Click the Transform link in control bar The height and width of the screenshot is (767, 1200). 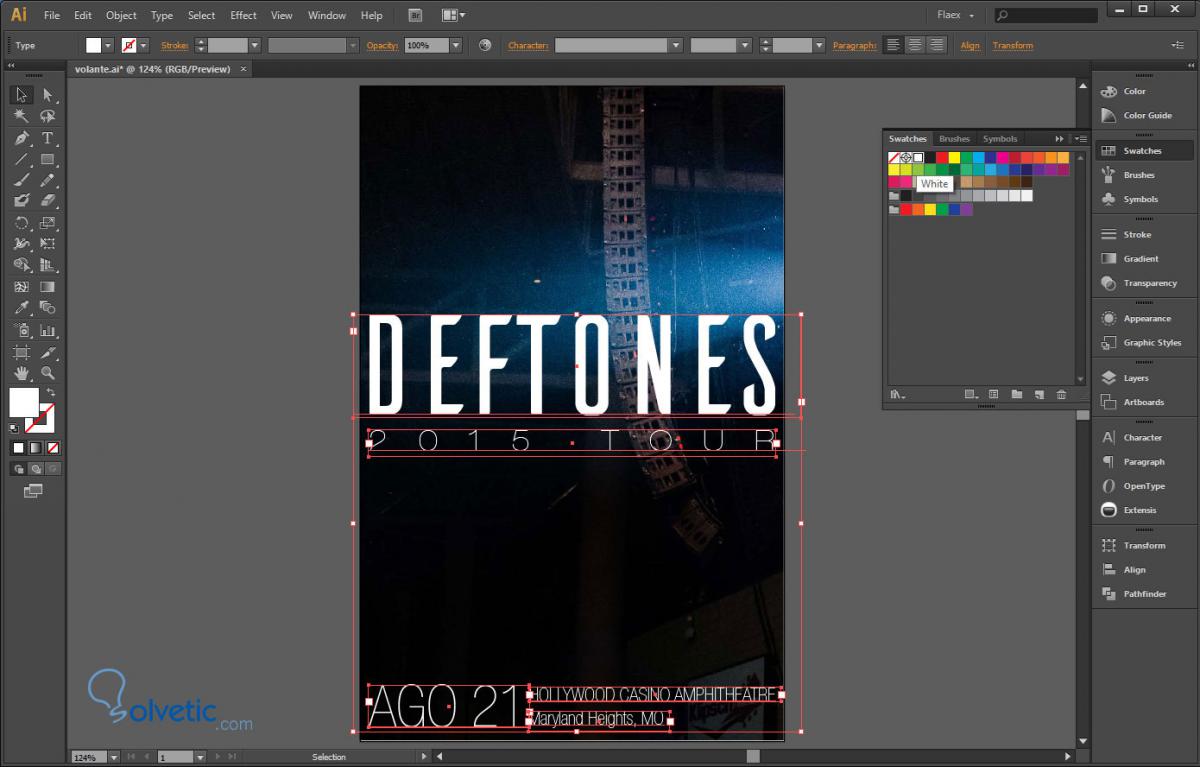coord(1012,46)
